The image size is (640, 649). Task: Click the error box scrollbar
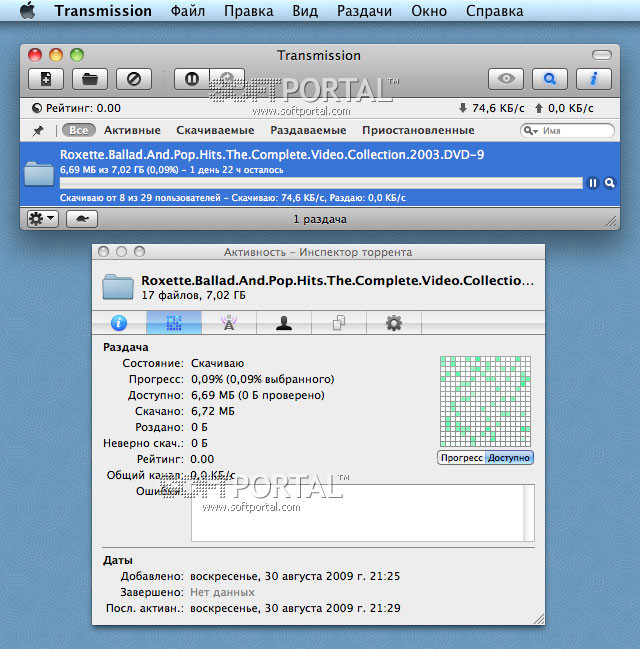(x=529, y=513)
